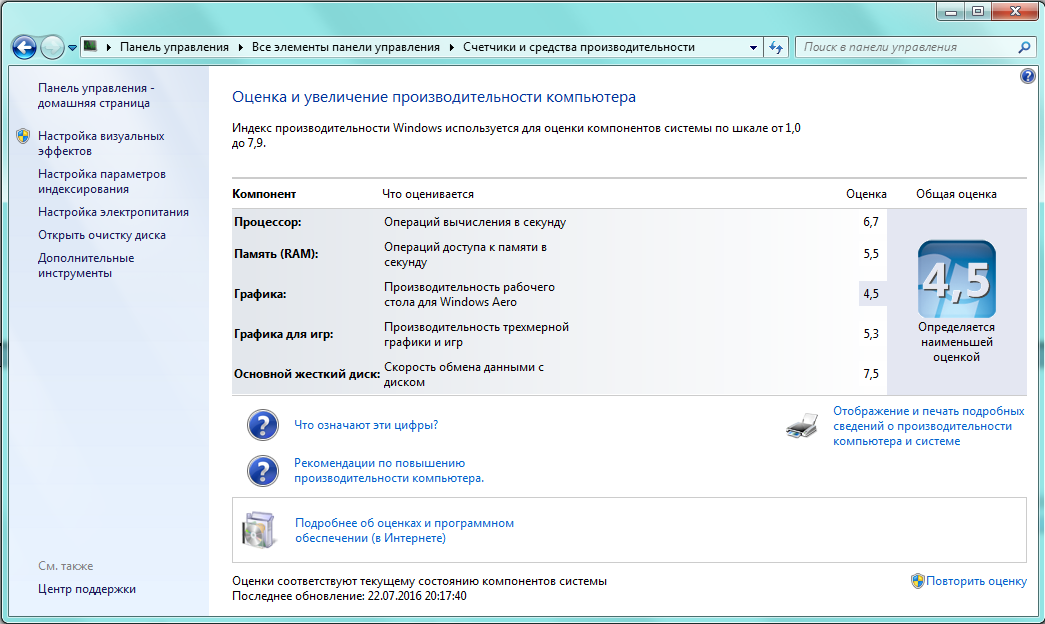Open recent pages dropdown arrow
This screenshot has height=624, width=1045.
[x=73, y=47]
